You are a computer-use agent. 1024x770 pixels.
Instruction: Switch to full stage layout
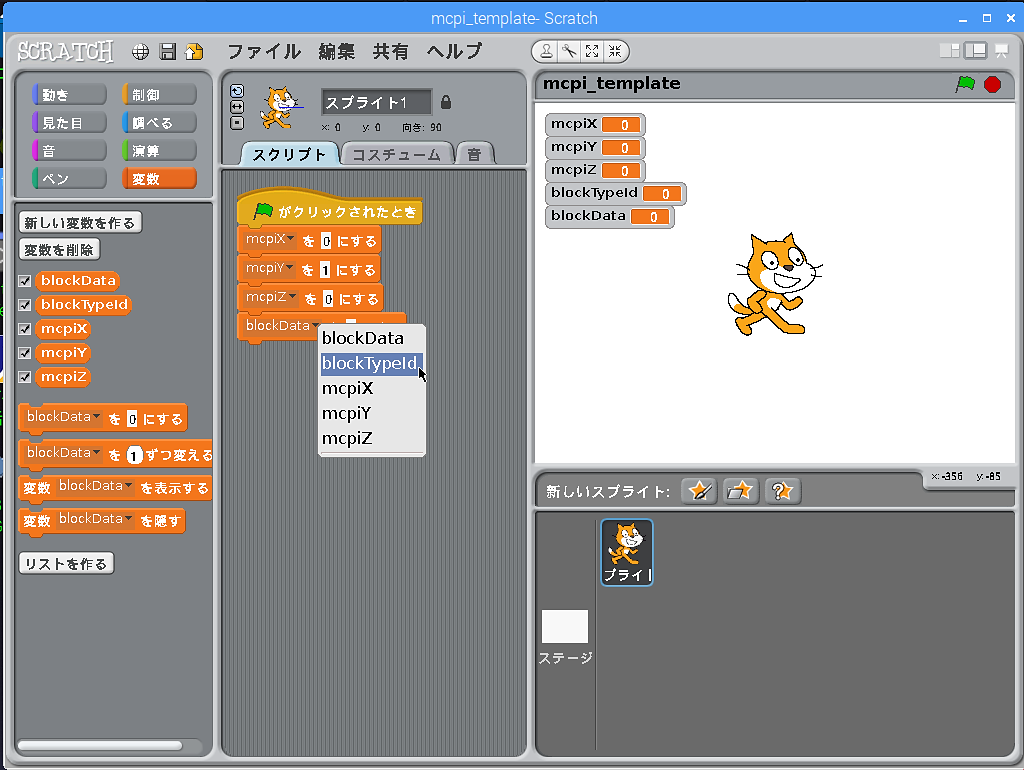976,51
